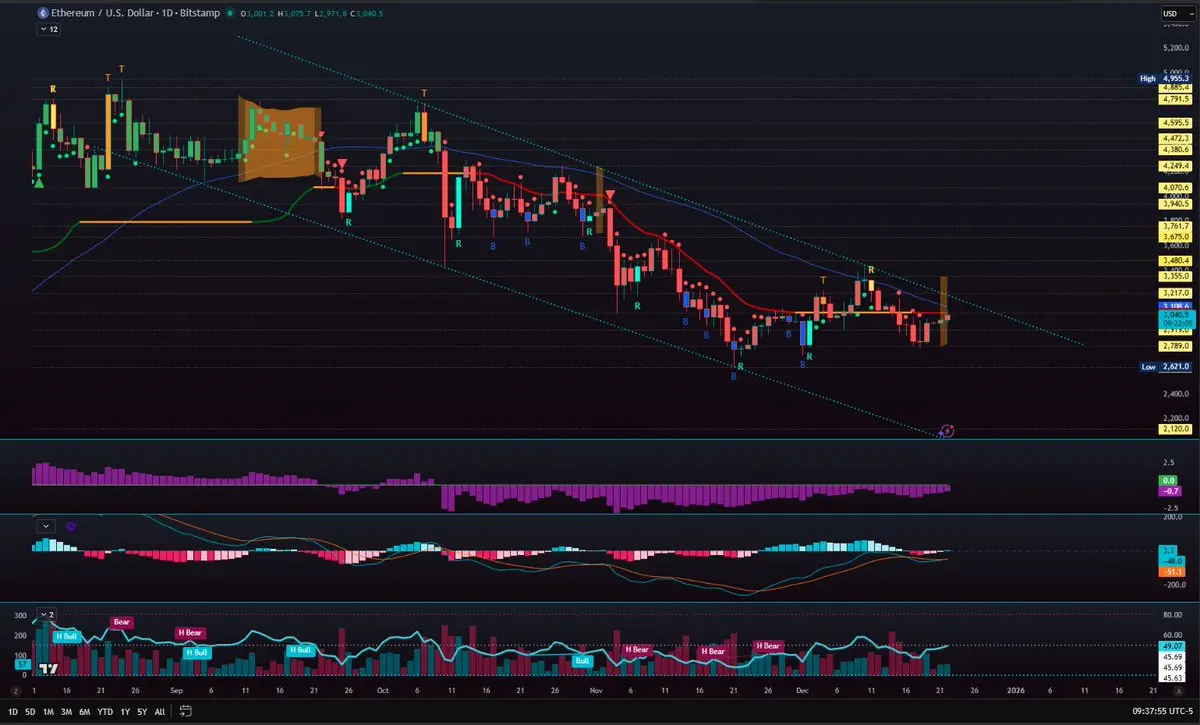Expand the bottom pane legend showing 2

coord(47,614)
